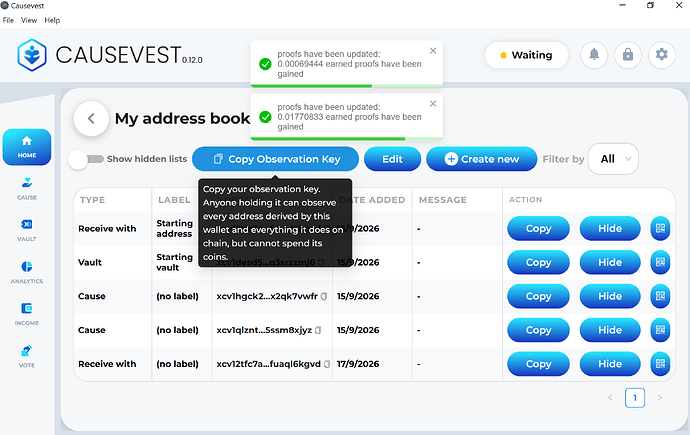Go back with the arrow button
Image resolution: width=690 pixels, height=435 pixels.
pos(91,118)
